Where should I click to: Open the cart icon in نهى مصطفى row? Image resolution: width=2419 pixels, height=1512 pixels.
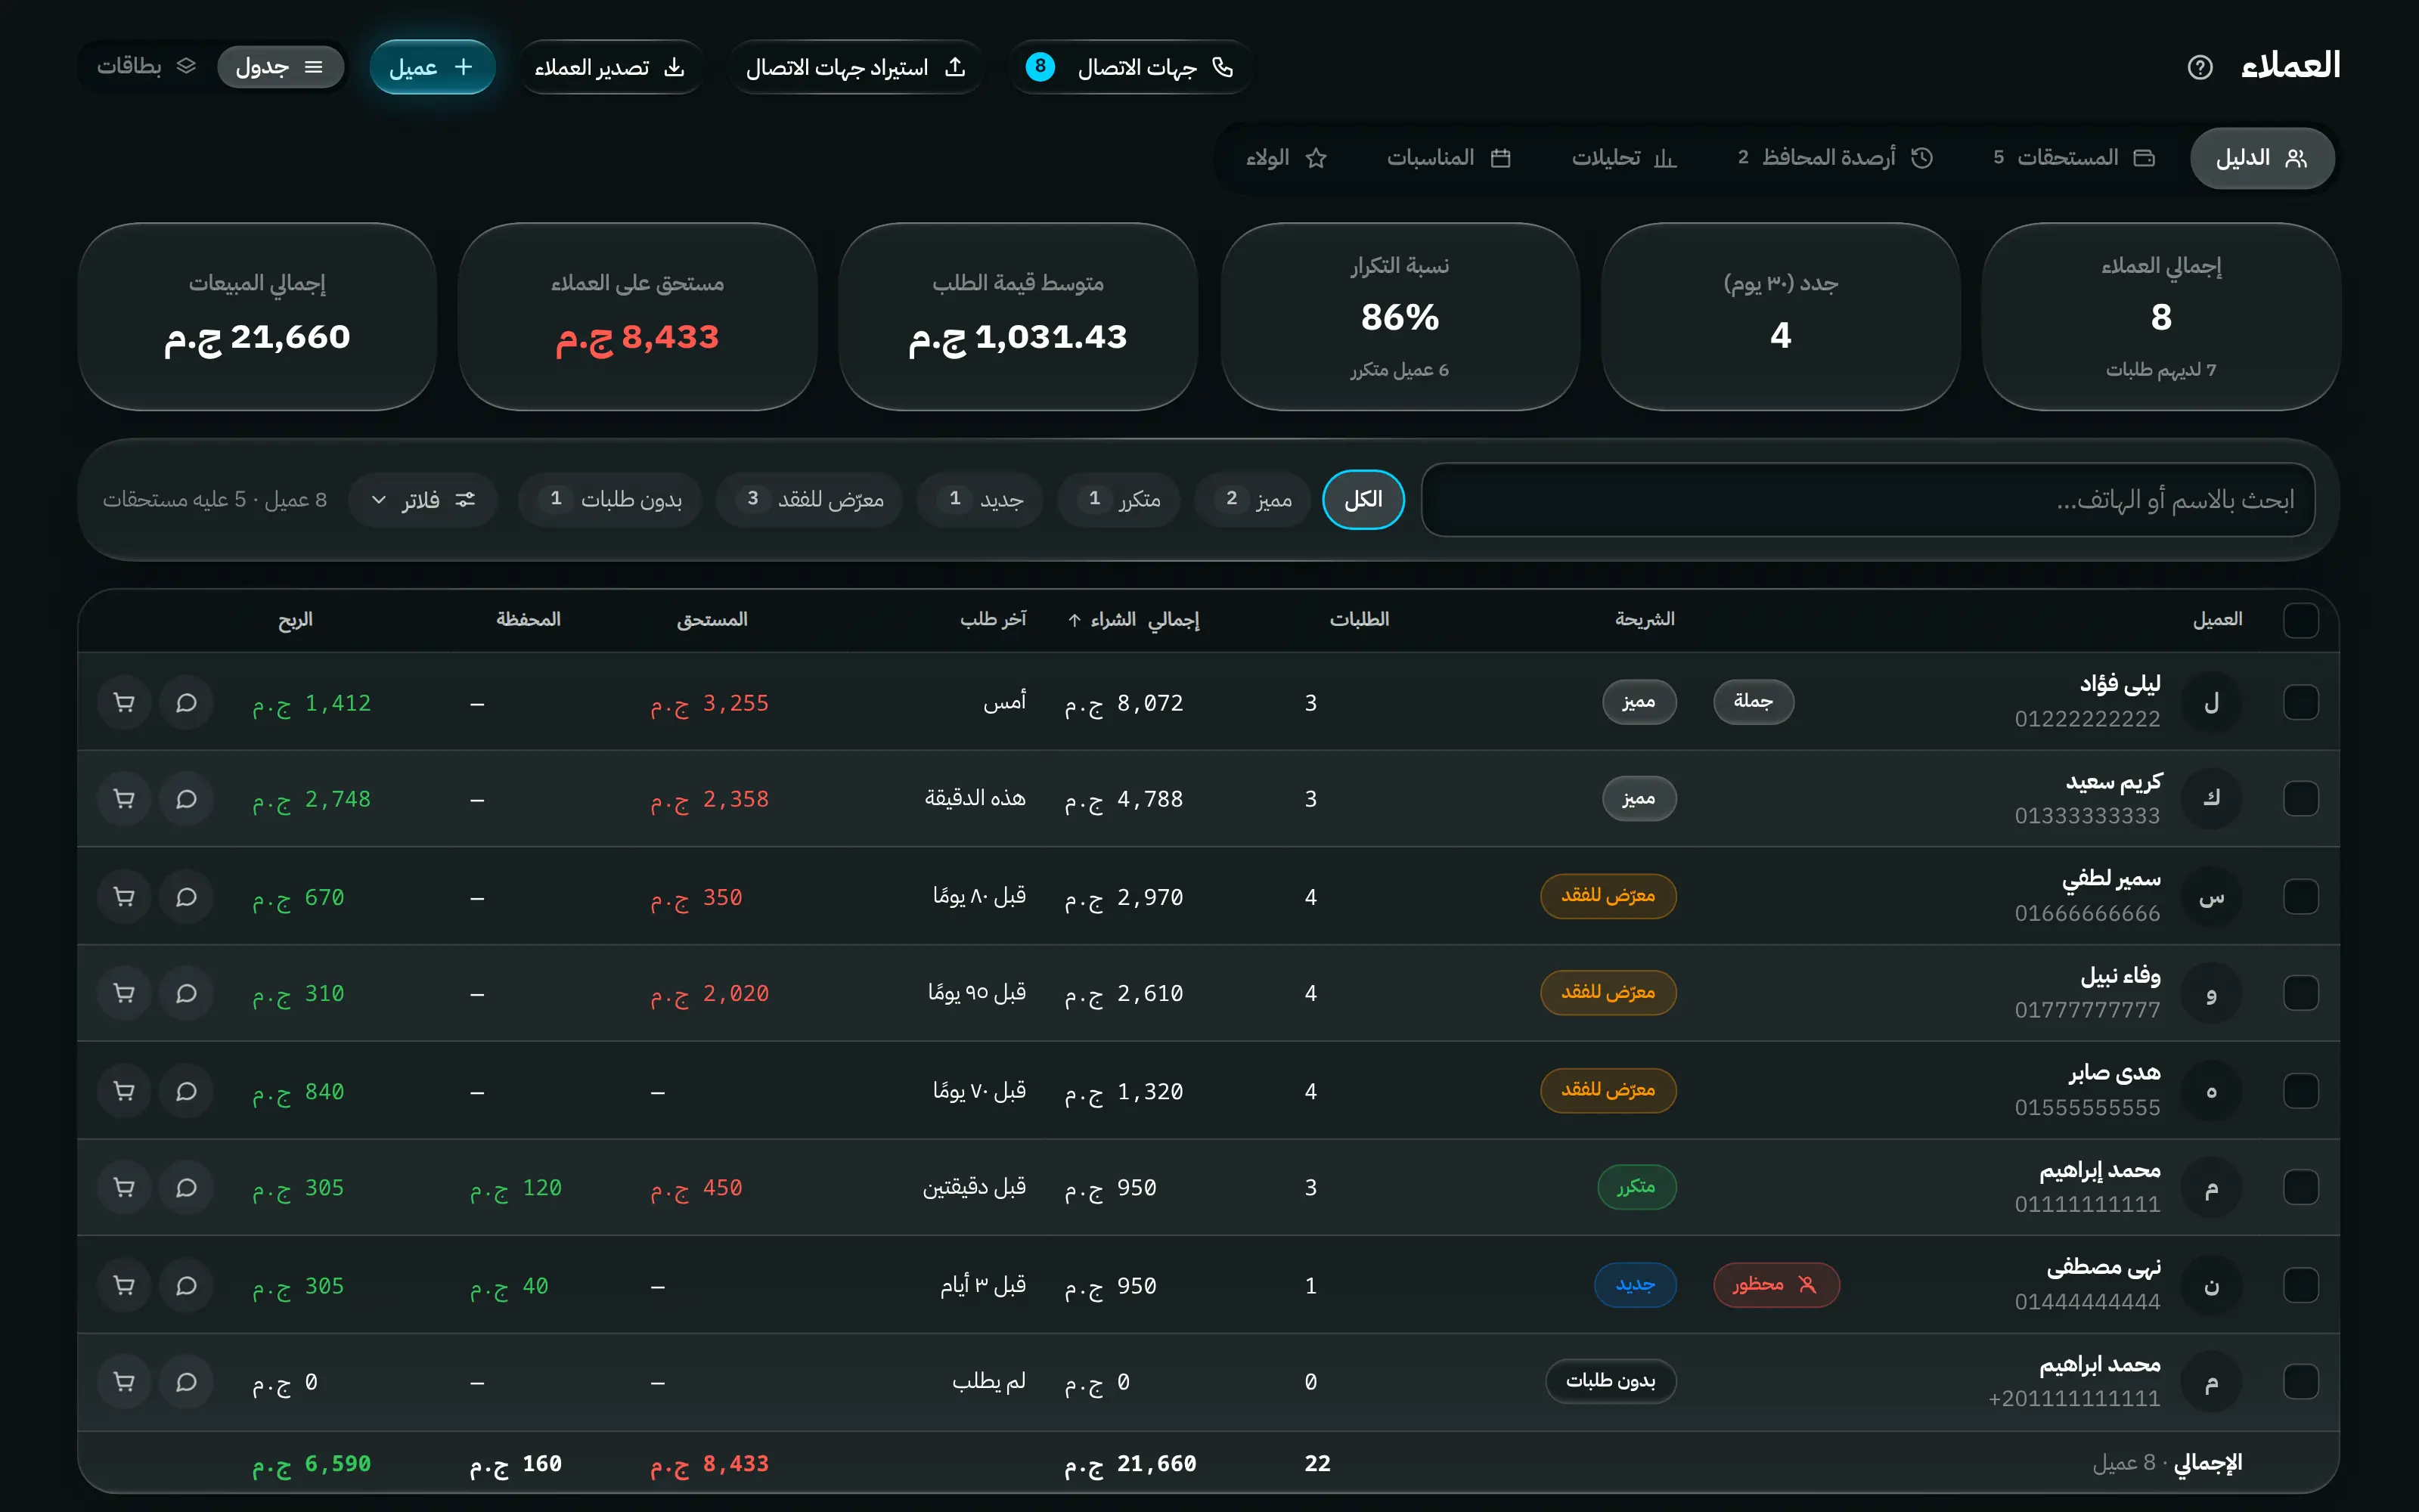124,1285
